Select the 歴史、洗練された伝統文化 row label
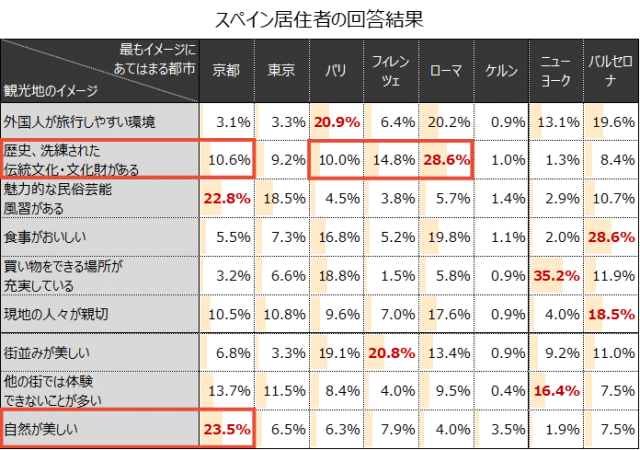Image resolution: width=640 pixels, height=450 pixels. click(x=72, y=159)
